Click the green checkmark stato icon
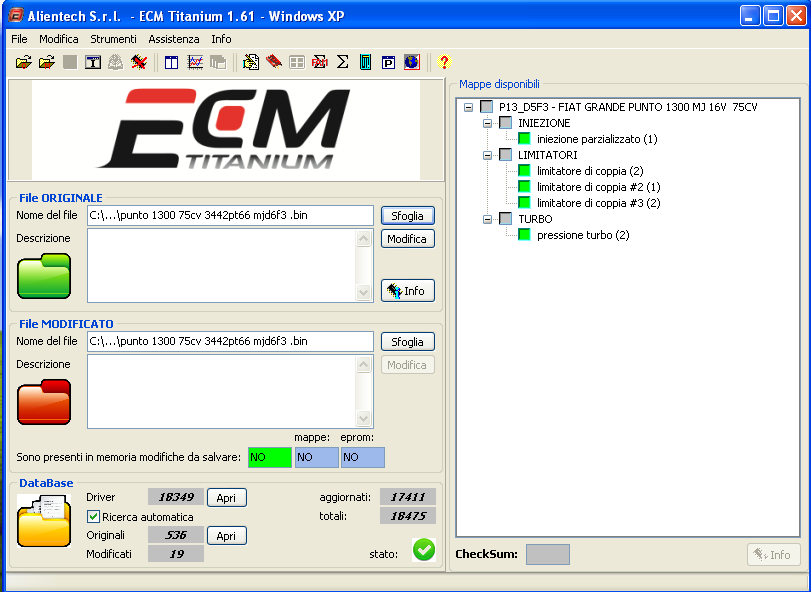 point(424,550)
